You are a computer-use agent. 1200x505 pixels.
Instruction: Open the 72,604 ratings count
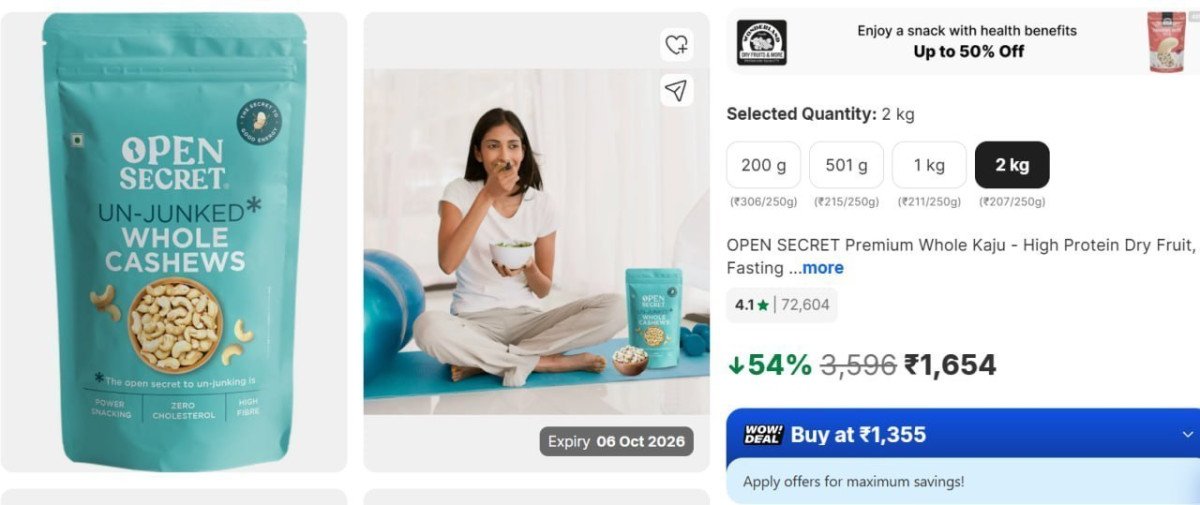(x=805, y=305)
